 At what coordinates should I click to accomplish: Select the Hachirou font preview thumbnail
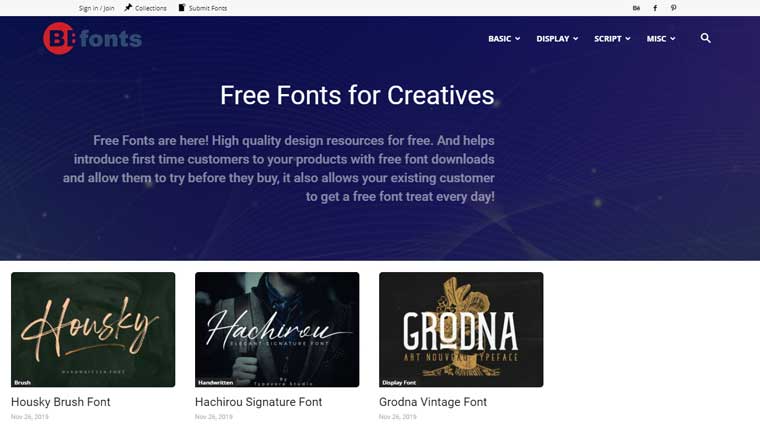click(277, 329)
